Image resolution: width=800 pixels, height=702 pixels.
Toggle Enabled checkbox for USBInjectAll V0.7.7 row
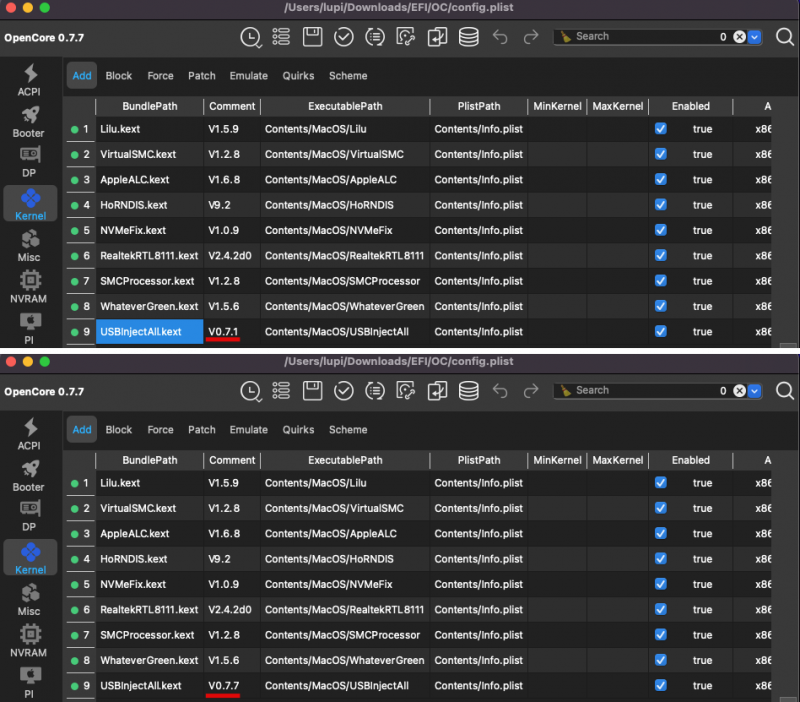click(x=660, y=685)
